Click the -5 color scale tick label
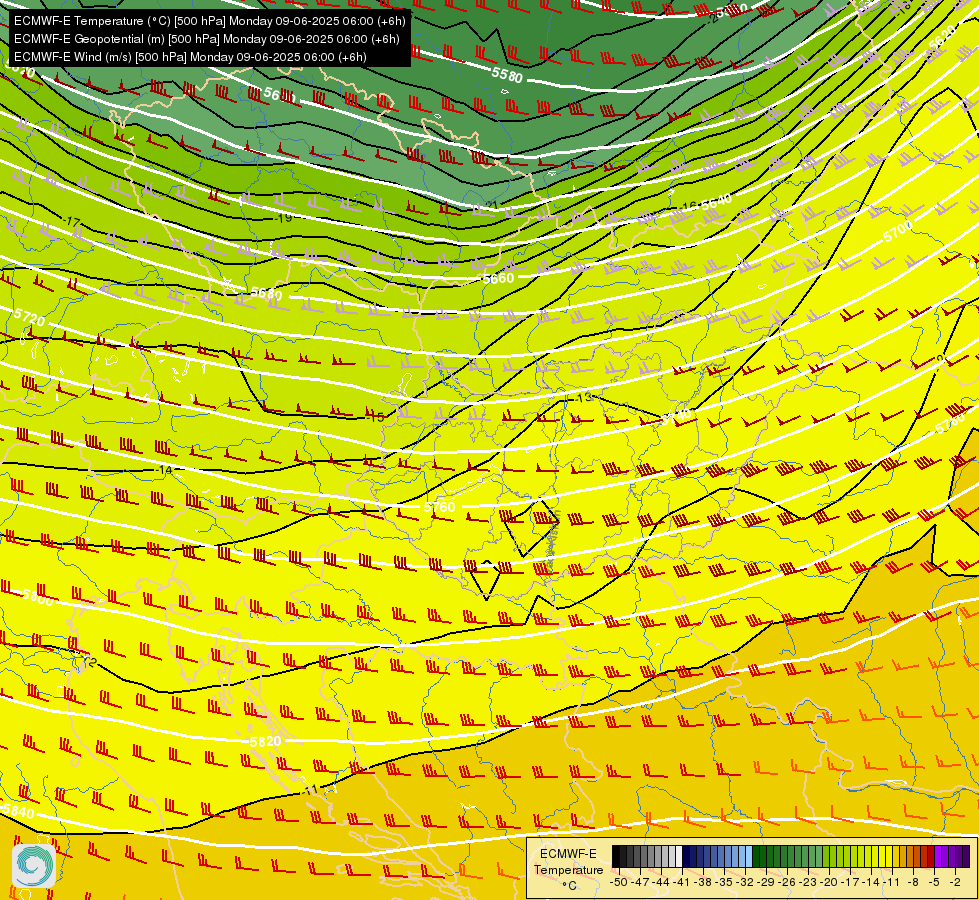Viewport: 979px width, 900px height. point(935,882)
